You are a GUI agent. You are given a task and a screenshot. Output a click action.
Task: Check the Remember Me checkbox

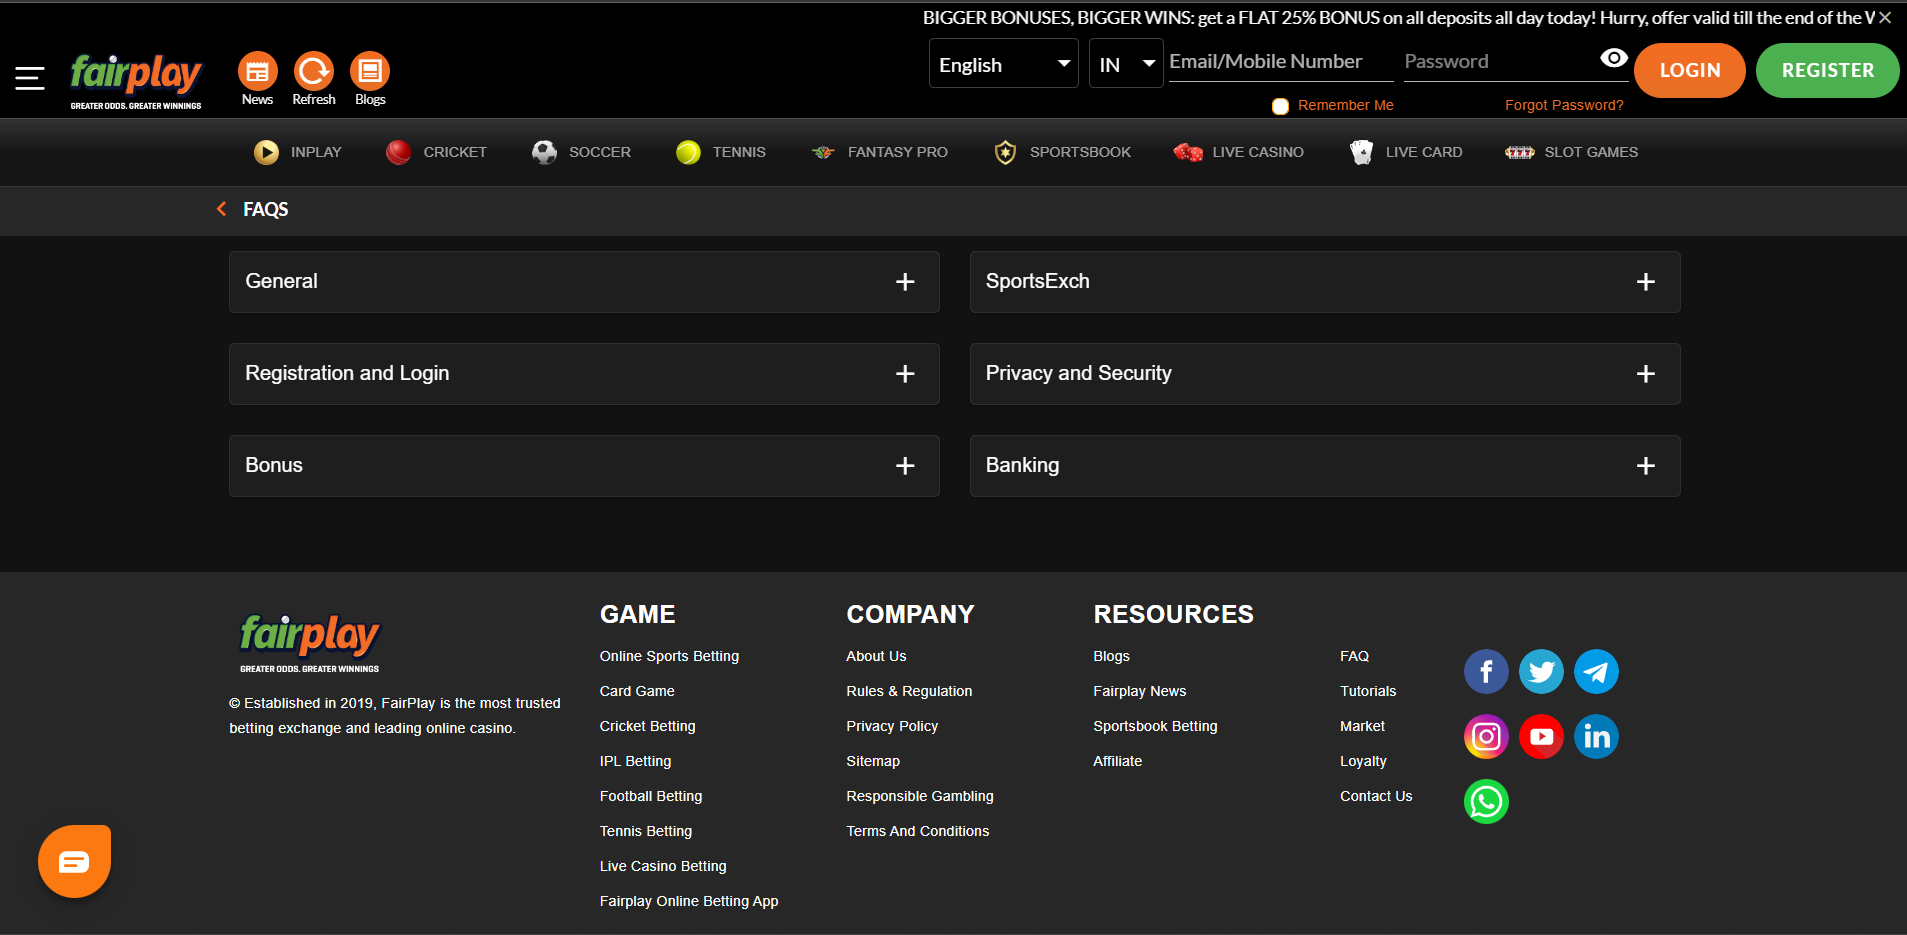coord(1280,106)
